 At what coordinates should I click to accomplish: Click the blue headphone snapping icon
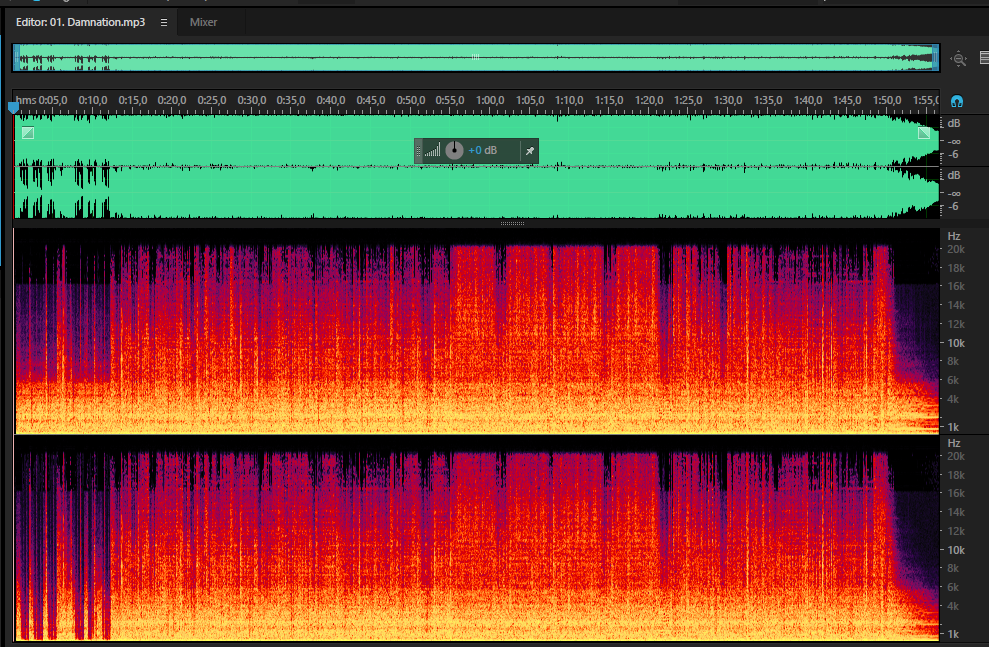956,101
